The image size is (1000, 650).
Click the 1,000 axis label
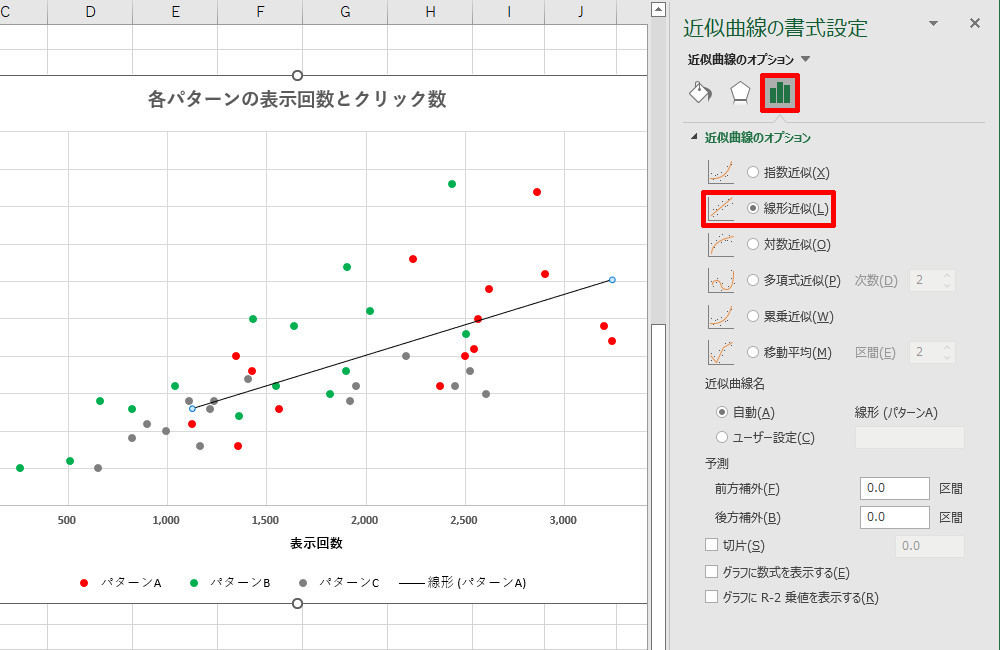point(166,520)
